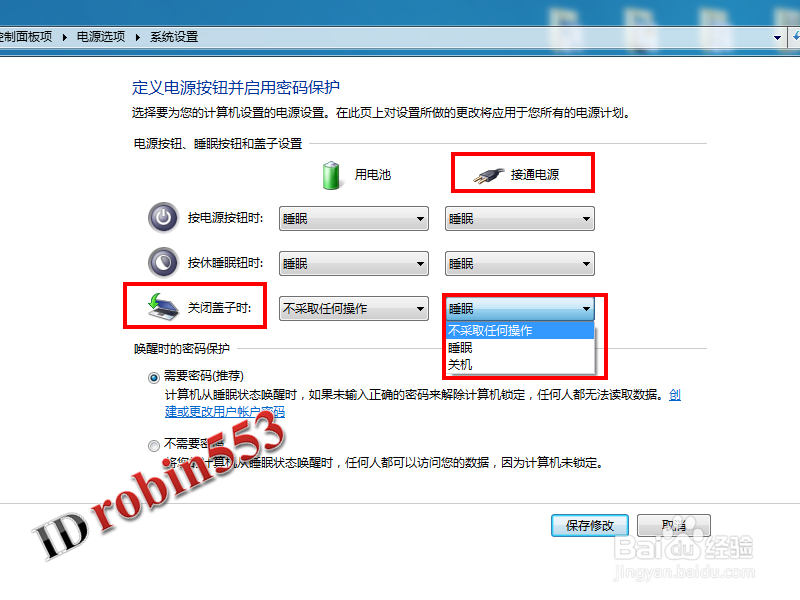Choose 不采取任何操作 in open list
This screenshot has height=600, width=800.
[x=520, y=331]
